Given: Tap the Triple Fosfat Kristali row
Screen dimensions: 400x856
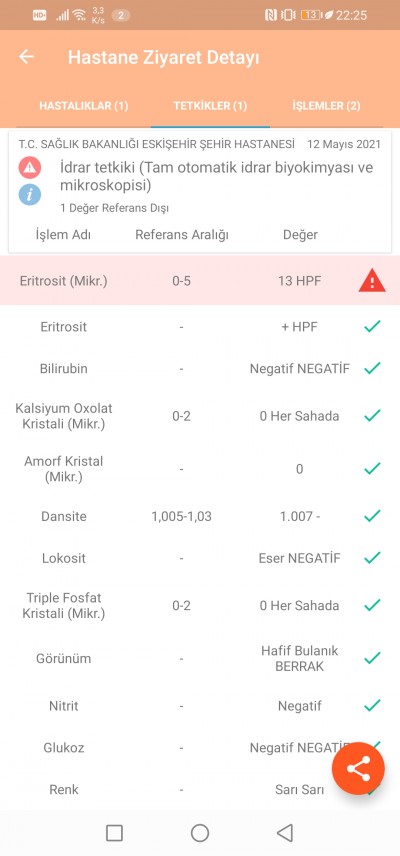Looking at the screenshot, I should coord(200,605).
